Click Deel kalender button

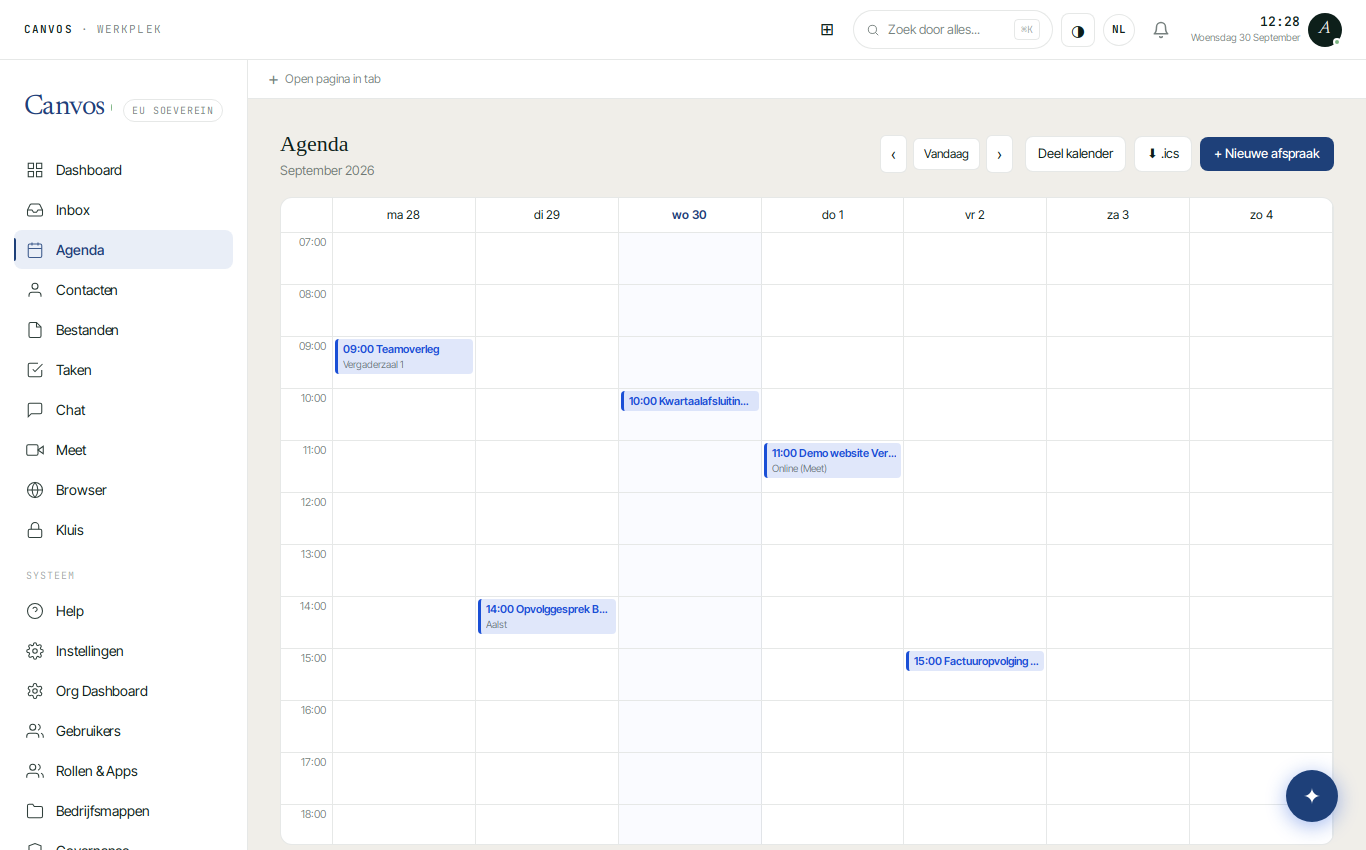coord(1075,154)
